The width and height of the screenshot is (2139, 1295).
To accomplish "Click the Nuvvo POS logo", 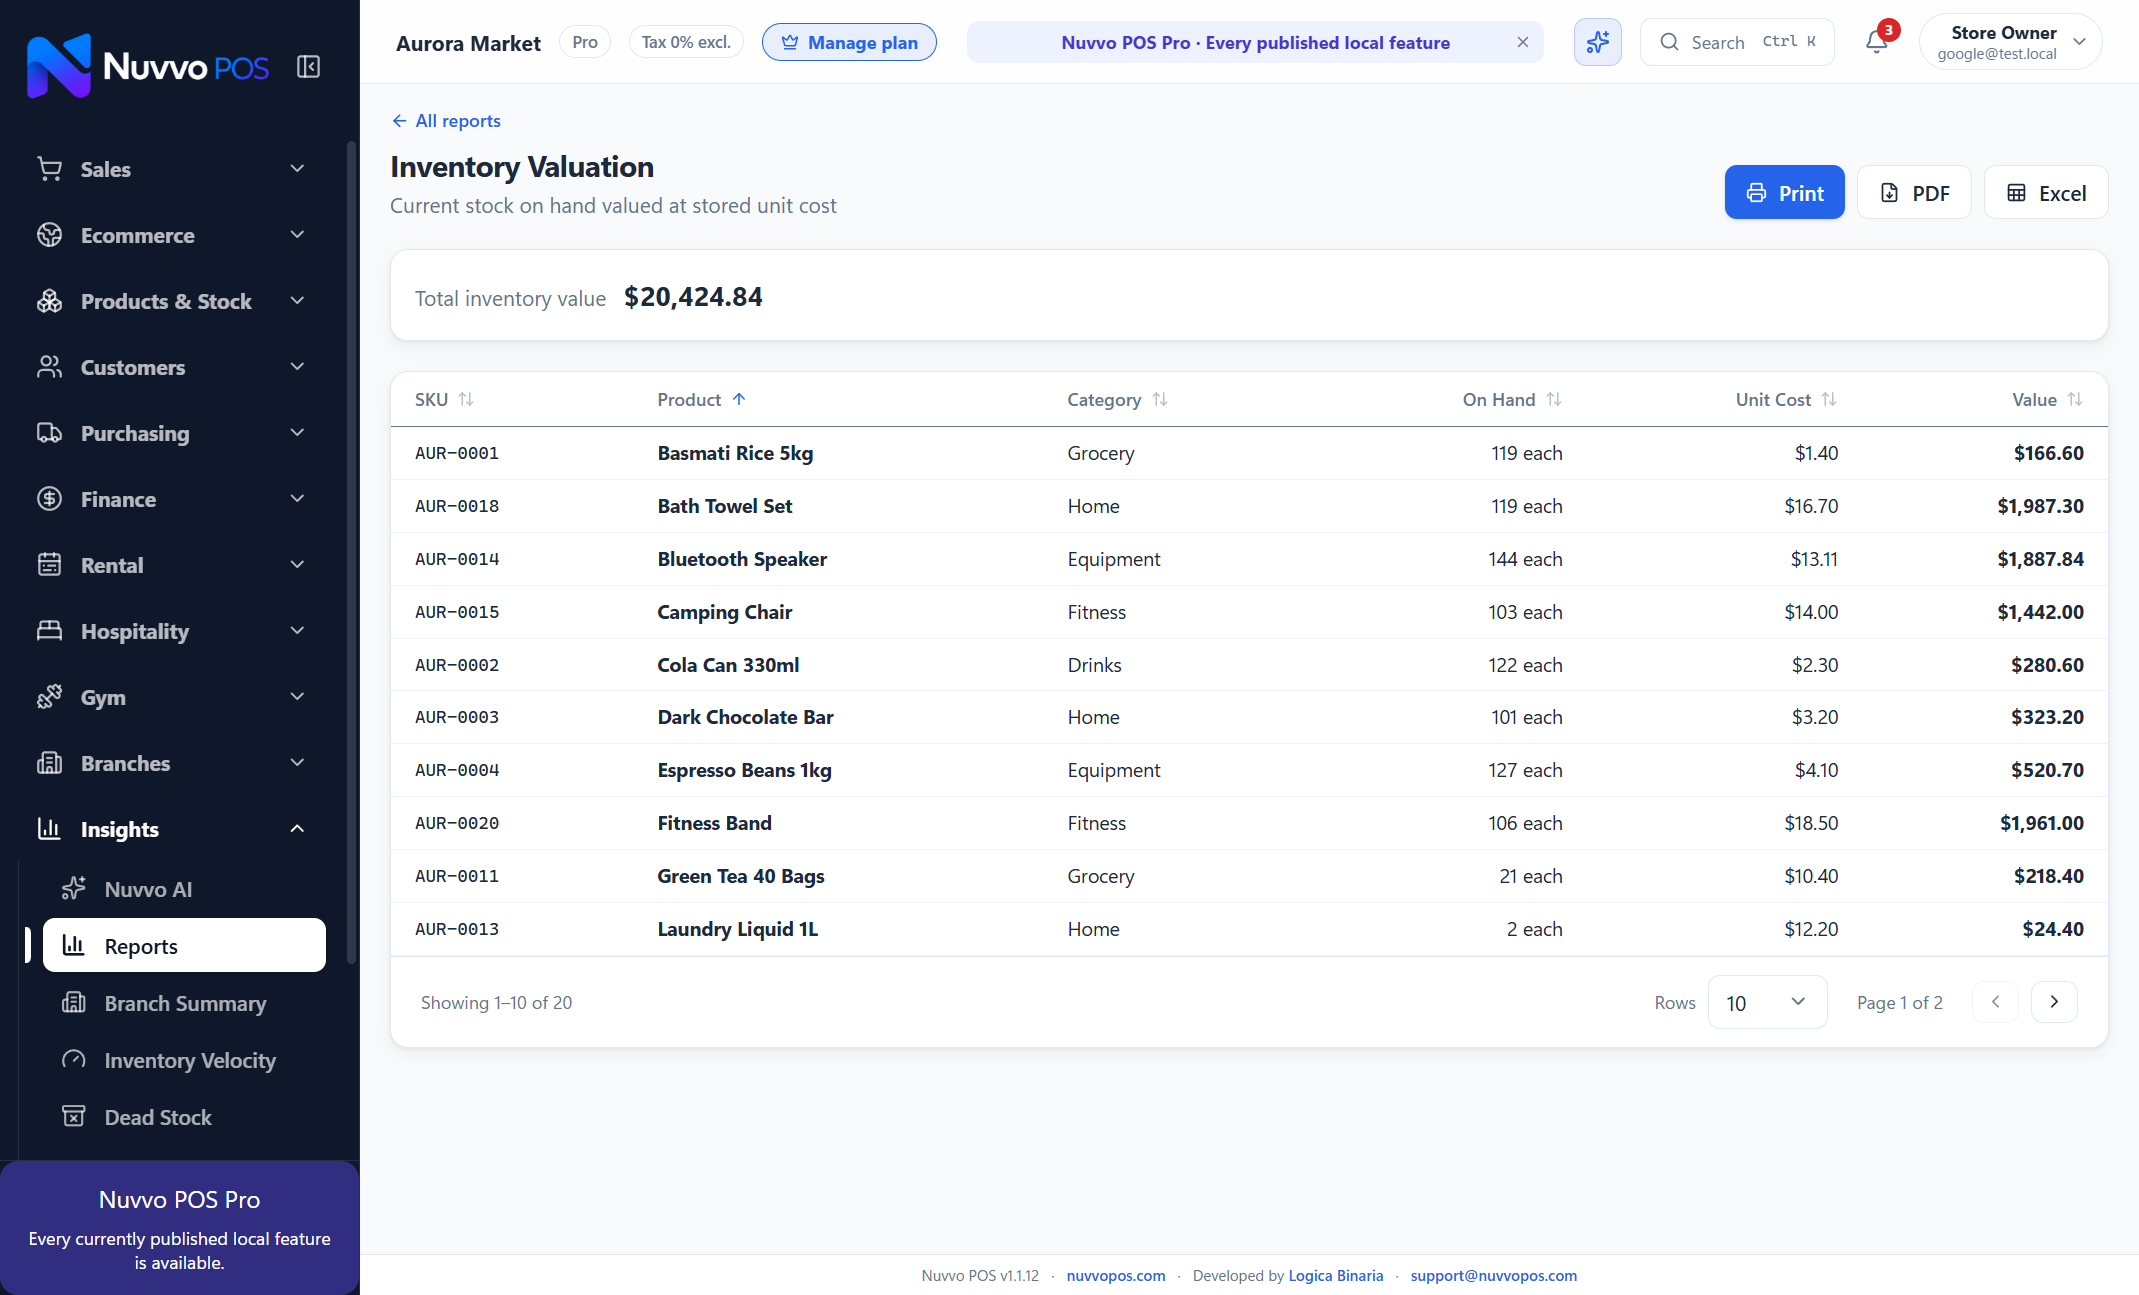I will tap(148, 66).
